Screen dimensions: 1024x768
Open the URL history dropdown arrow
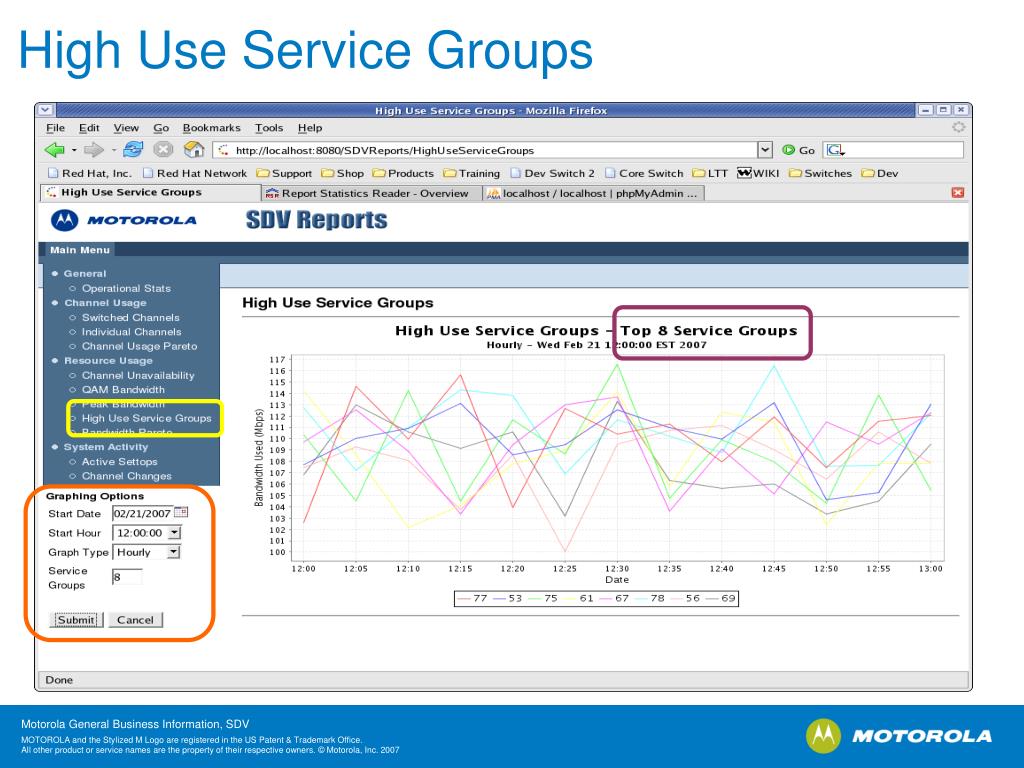(765, 150)
